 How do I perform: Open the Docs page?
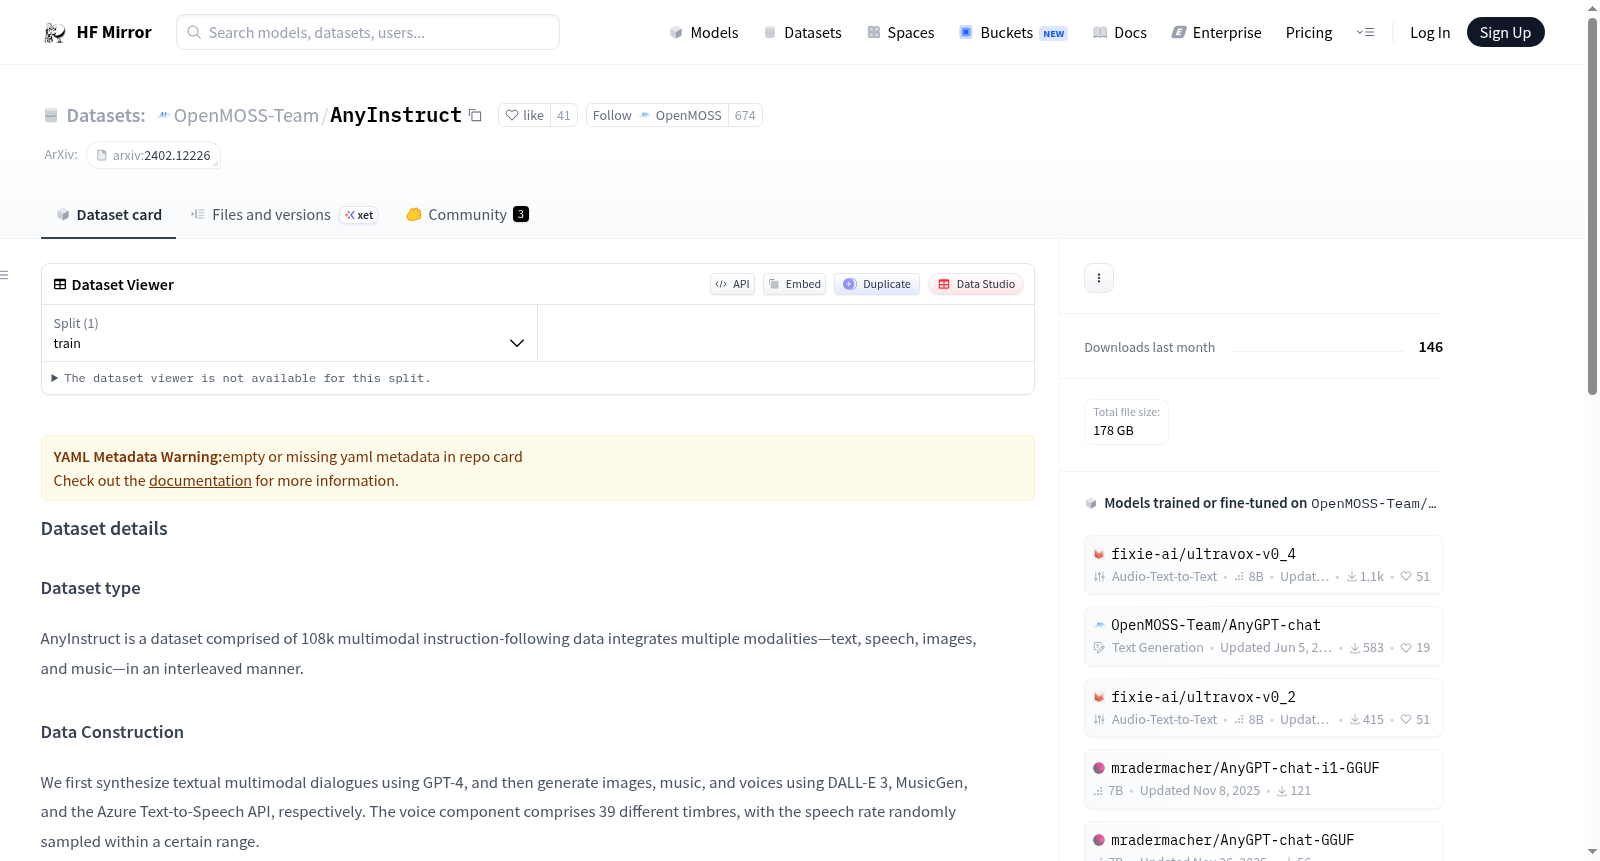click(1120, 33)
